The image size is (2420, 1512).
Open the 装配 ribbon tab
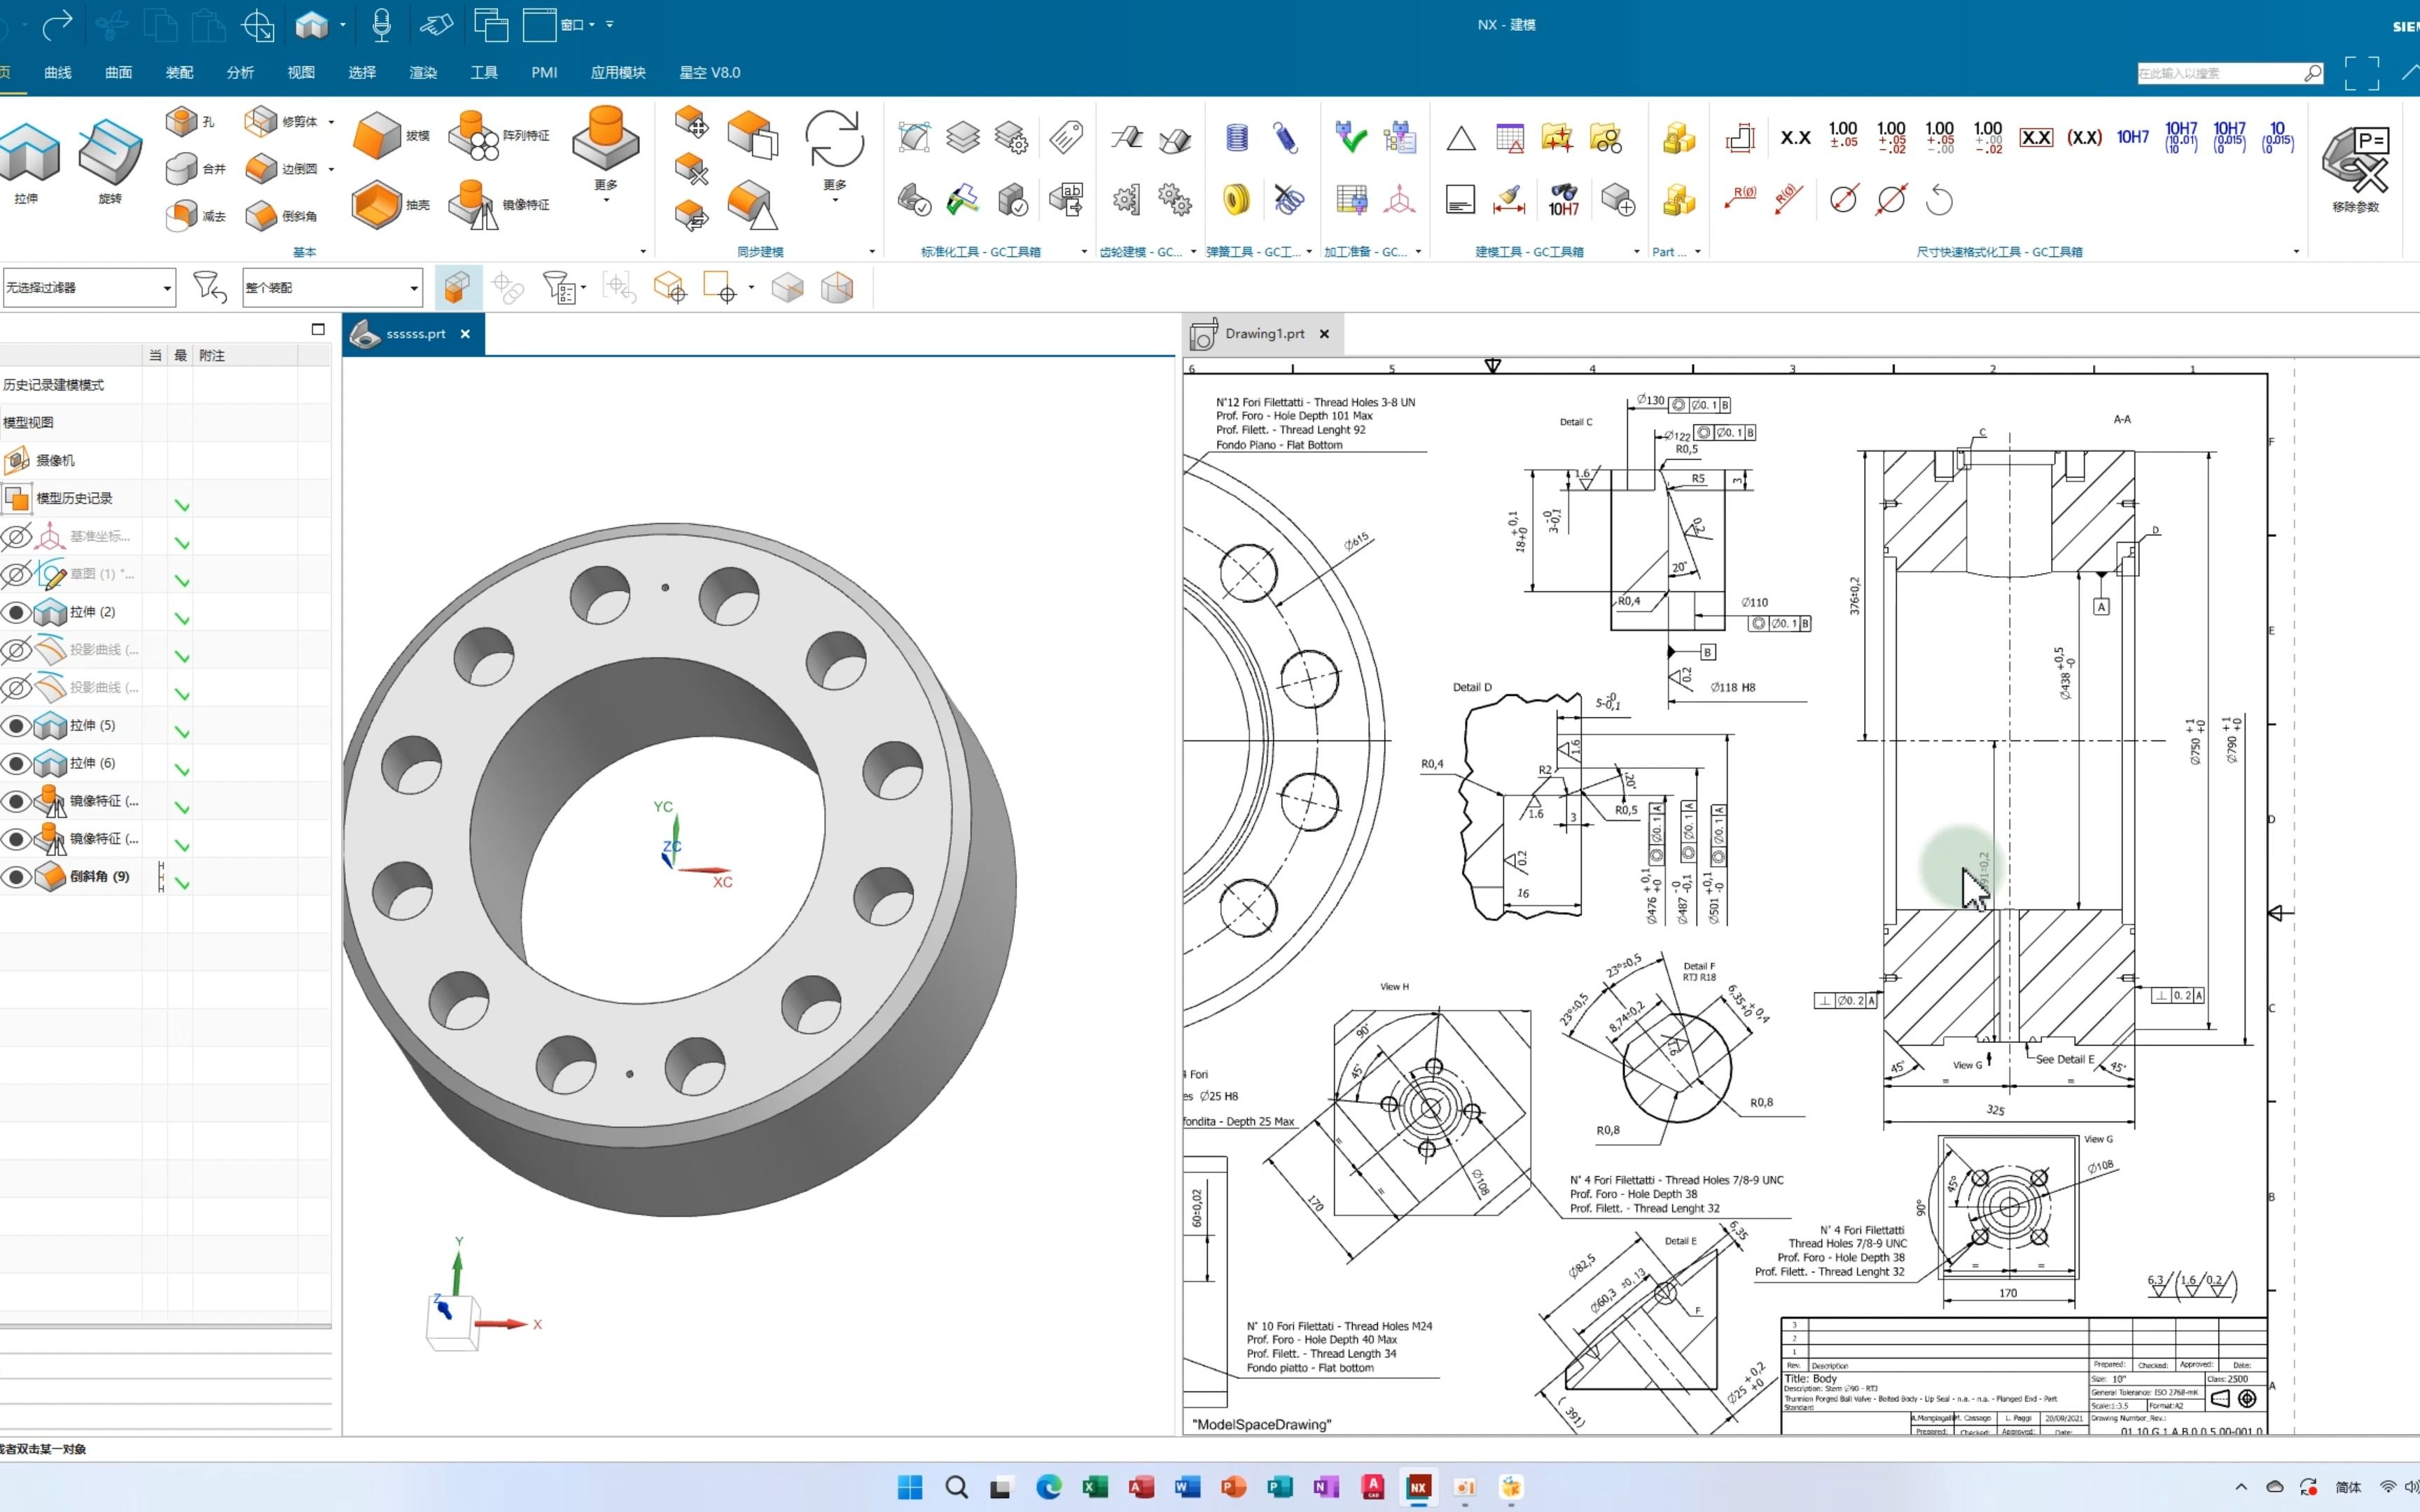[x=179, y=72]
